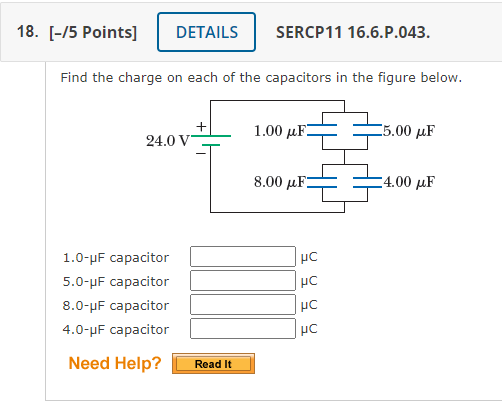The height and width of the screenshot is (402, 502).
Task: Click the 5.00 µF capacitor symbol
Action: [x=367, y=130]
